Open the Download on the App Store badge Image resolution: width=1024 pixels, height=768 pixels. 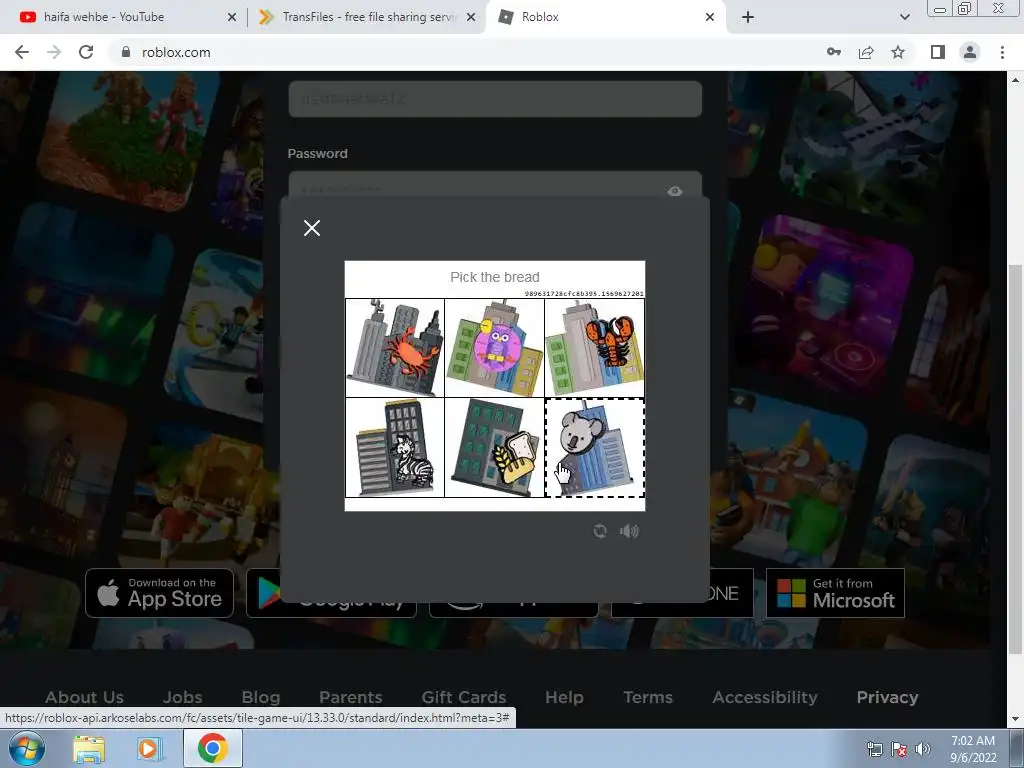tap(159, 593)
